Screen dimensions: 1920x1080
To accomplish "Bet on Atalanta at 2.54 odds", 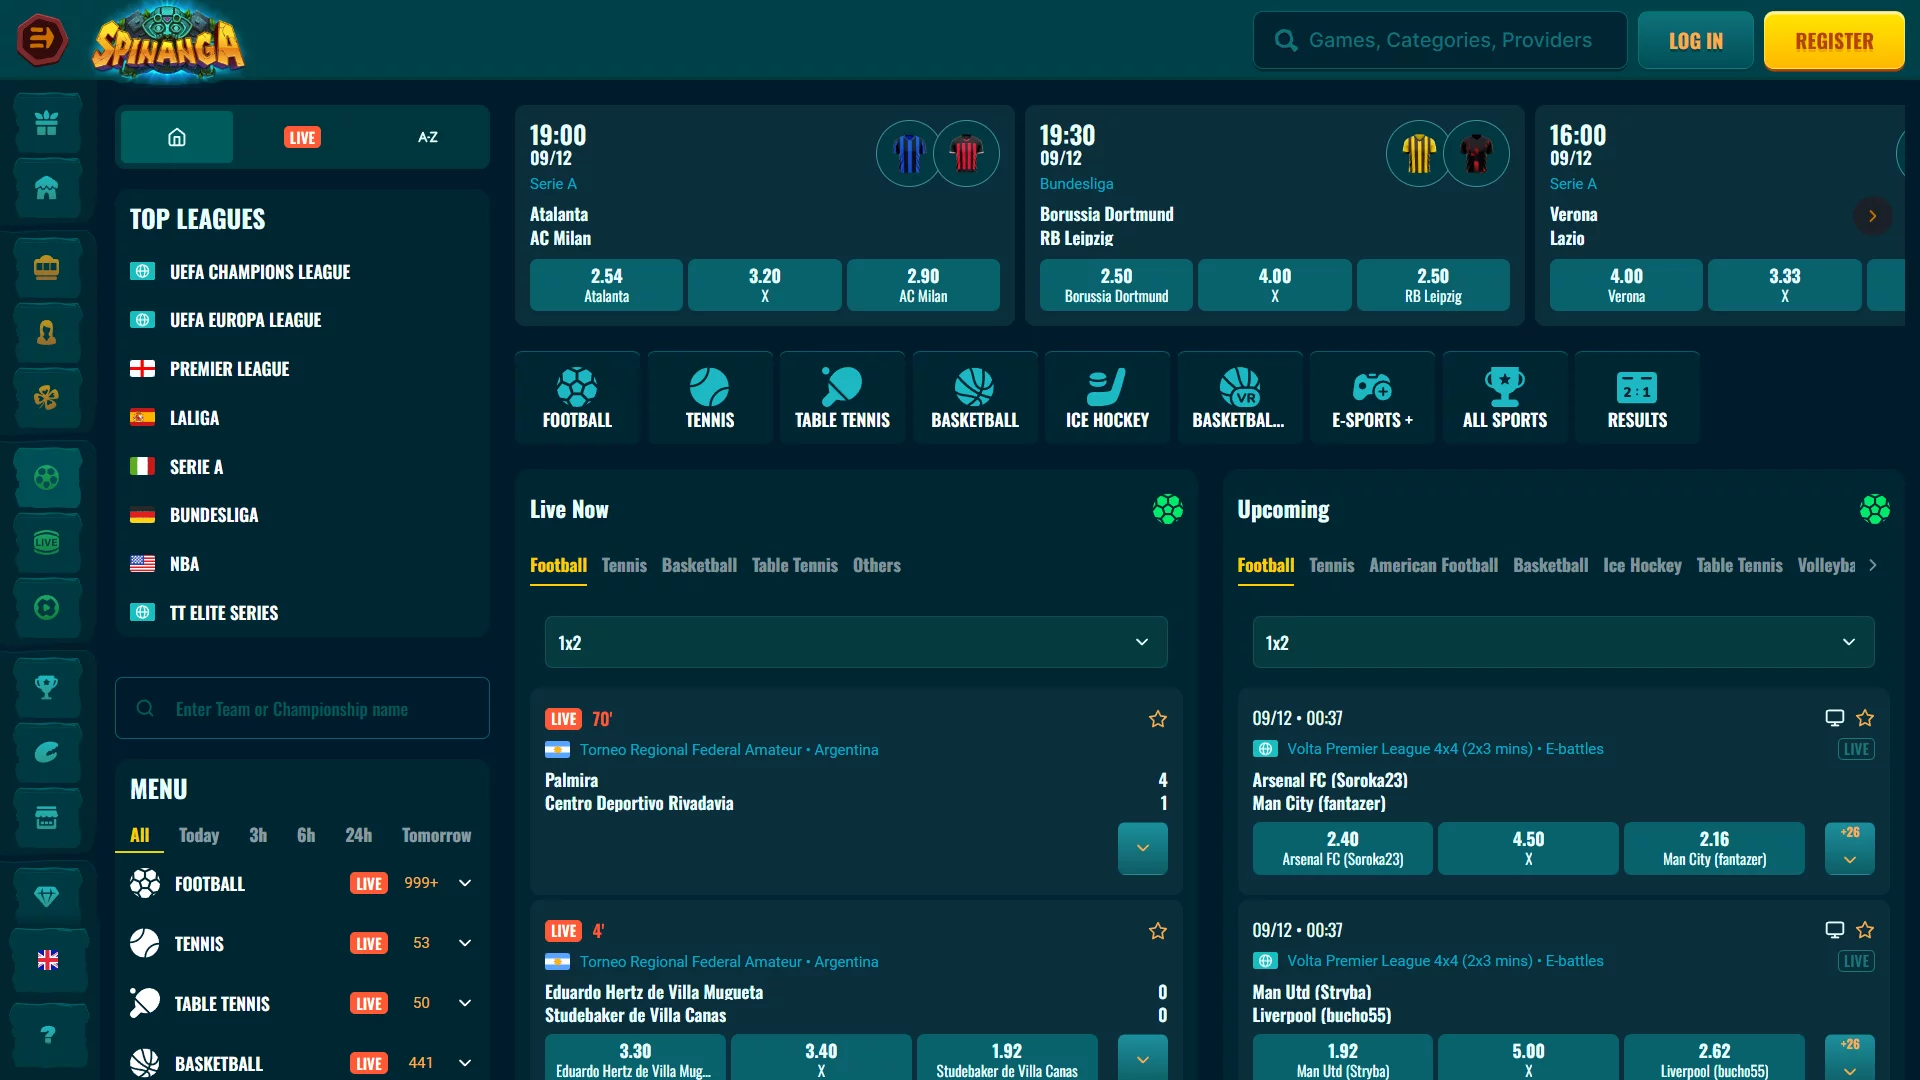I will point(606,285).
